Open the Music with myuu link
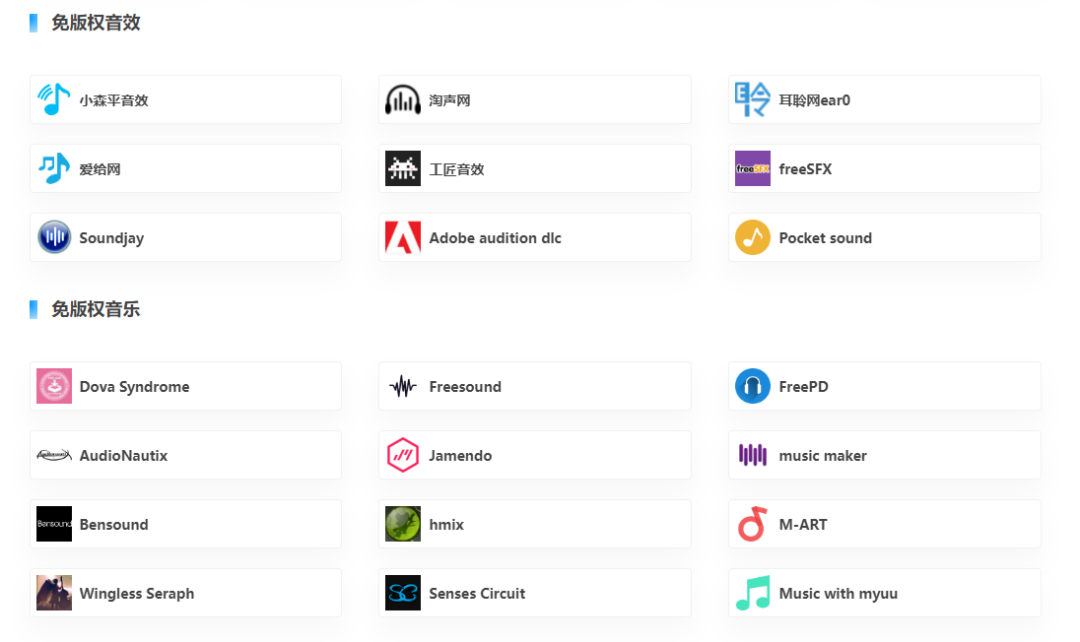This screenshot has width=1080, height=642. pos(884,593)
